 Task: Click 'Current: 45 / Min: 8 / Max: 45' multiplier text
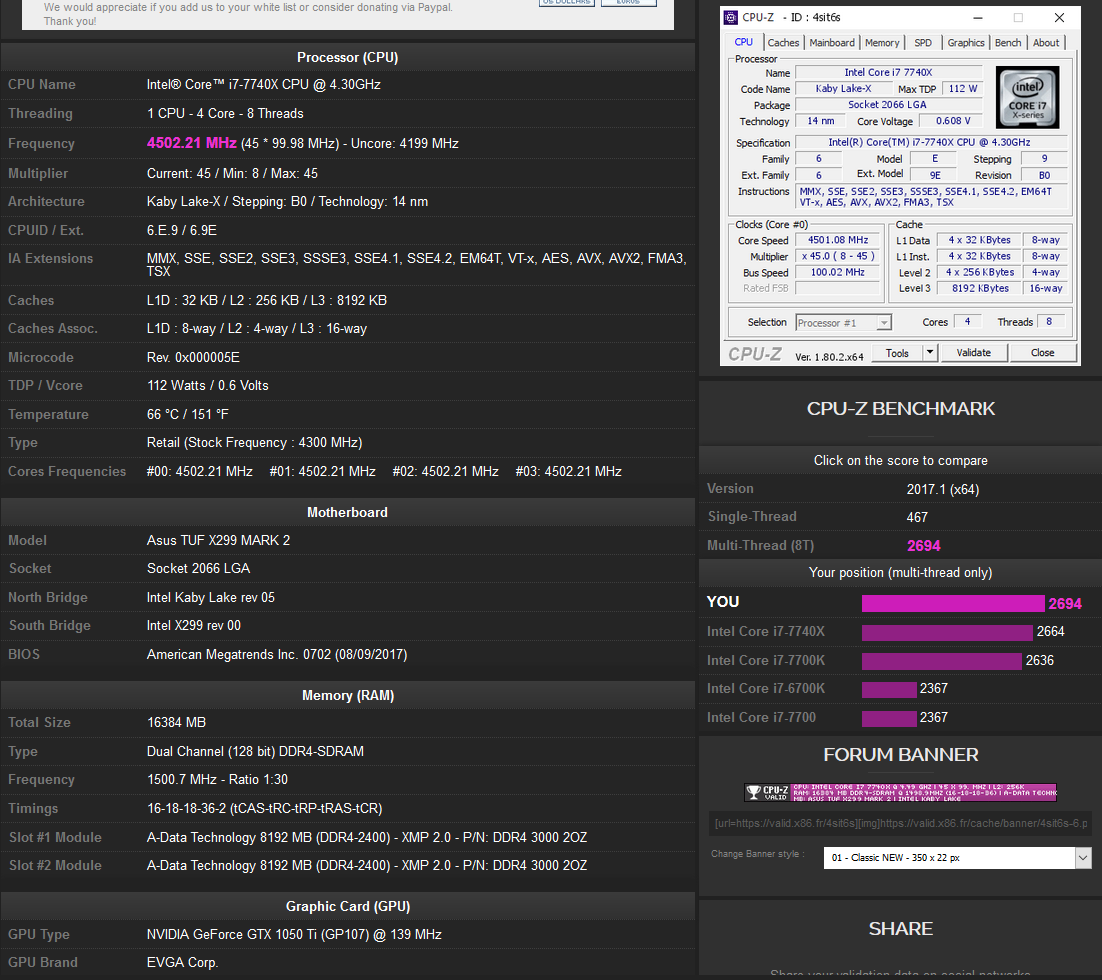(x=232, y=173)
